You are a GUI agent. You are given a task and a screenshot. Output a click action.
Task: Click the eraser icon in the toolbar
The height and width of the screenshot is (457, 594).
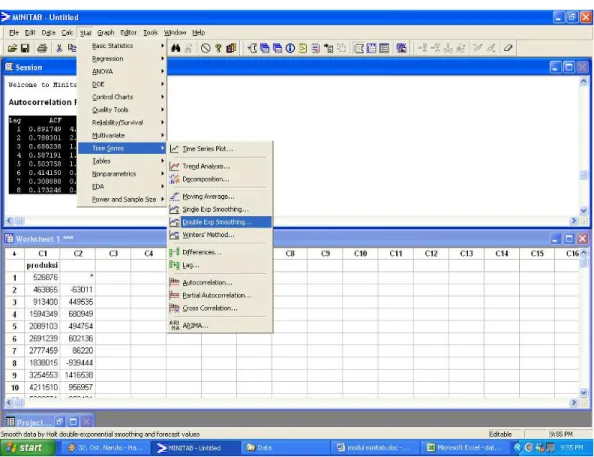coord(508,48)
